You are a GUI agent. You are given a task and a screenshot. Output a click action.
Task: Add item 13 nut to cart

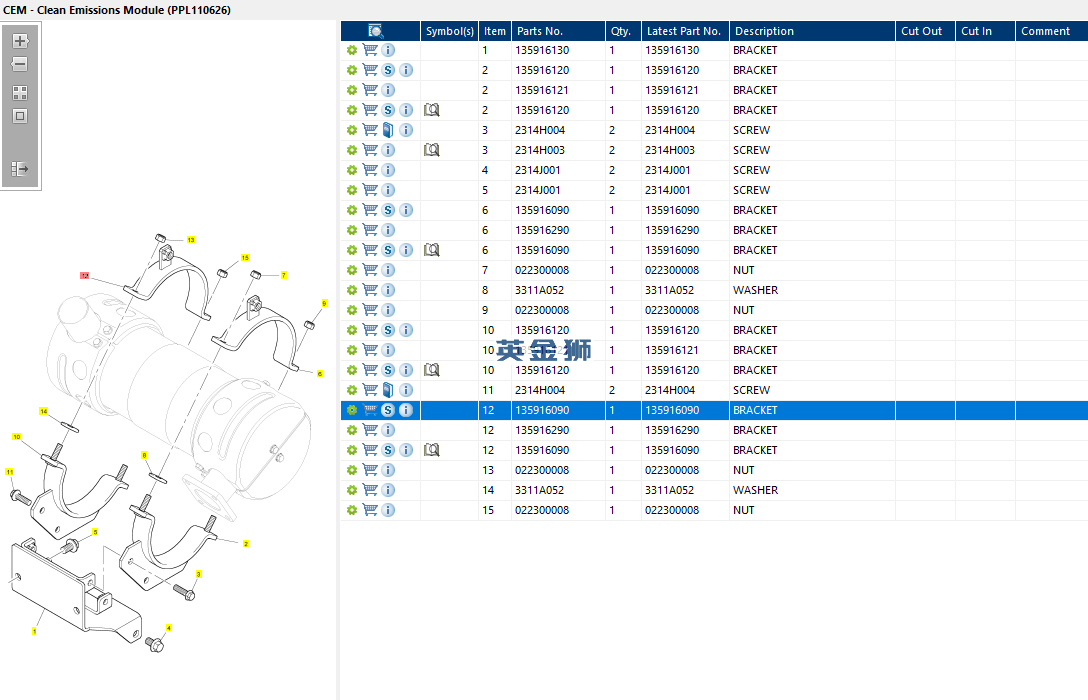click(x=370, y=470)
